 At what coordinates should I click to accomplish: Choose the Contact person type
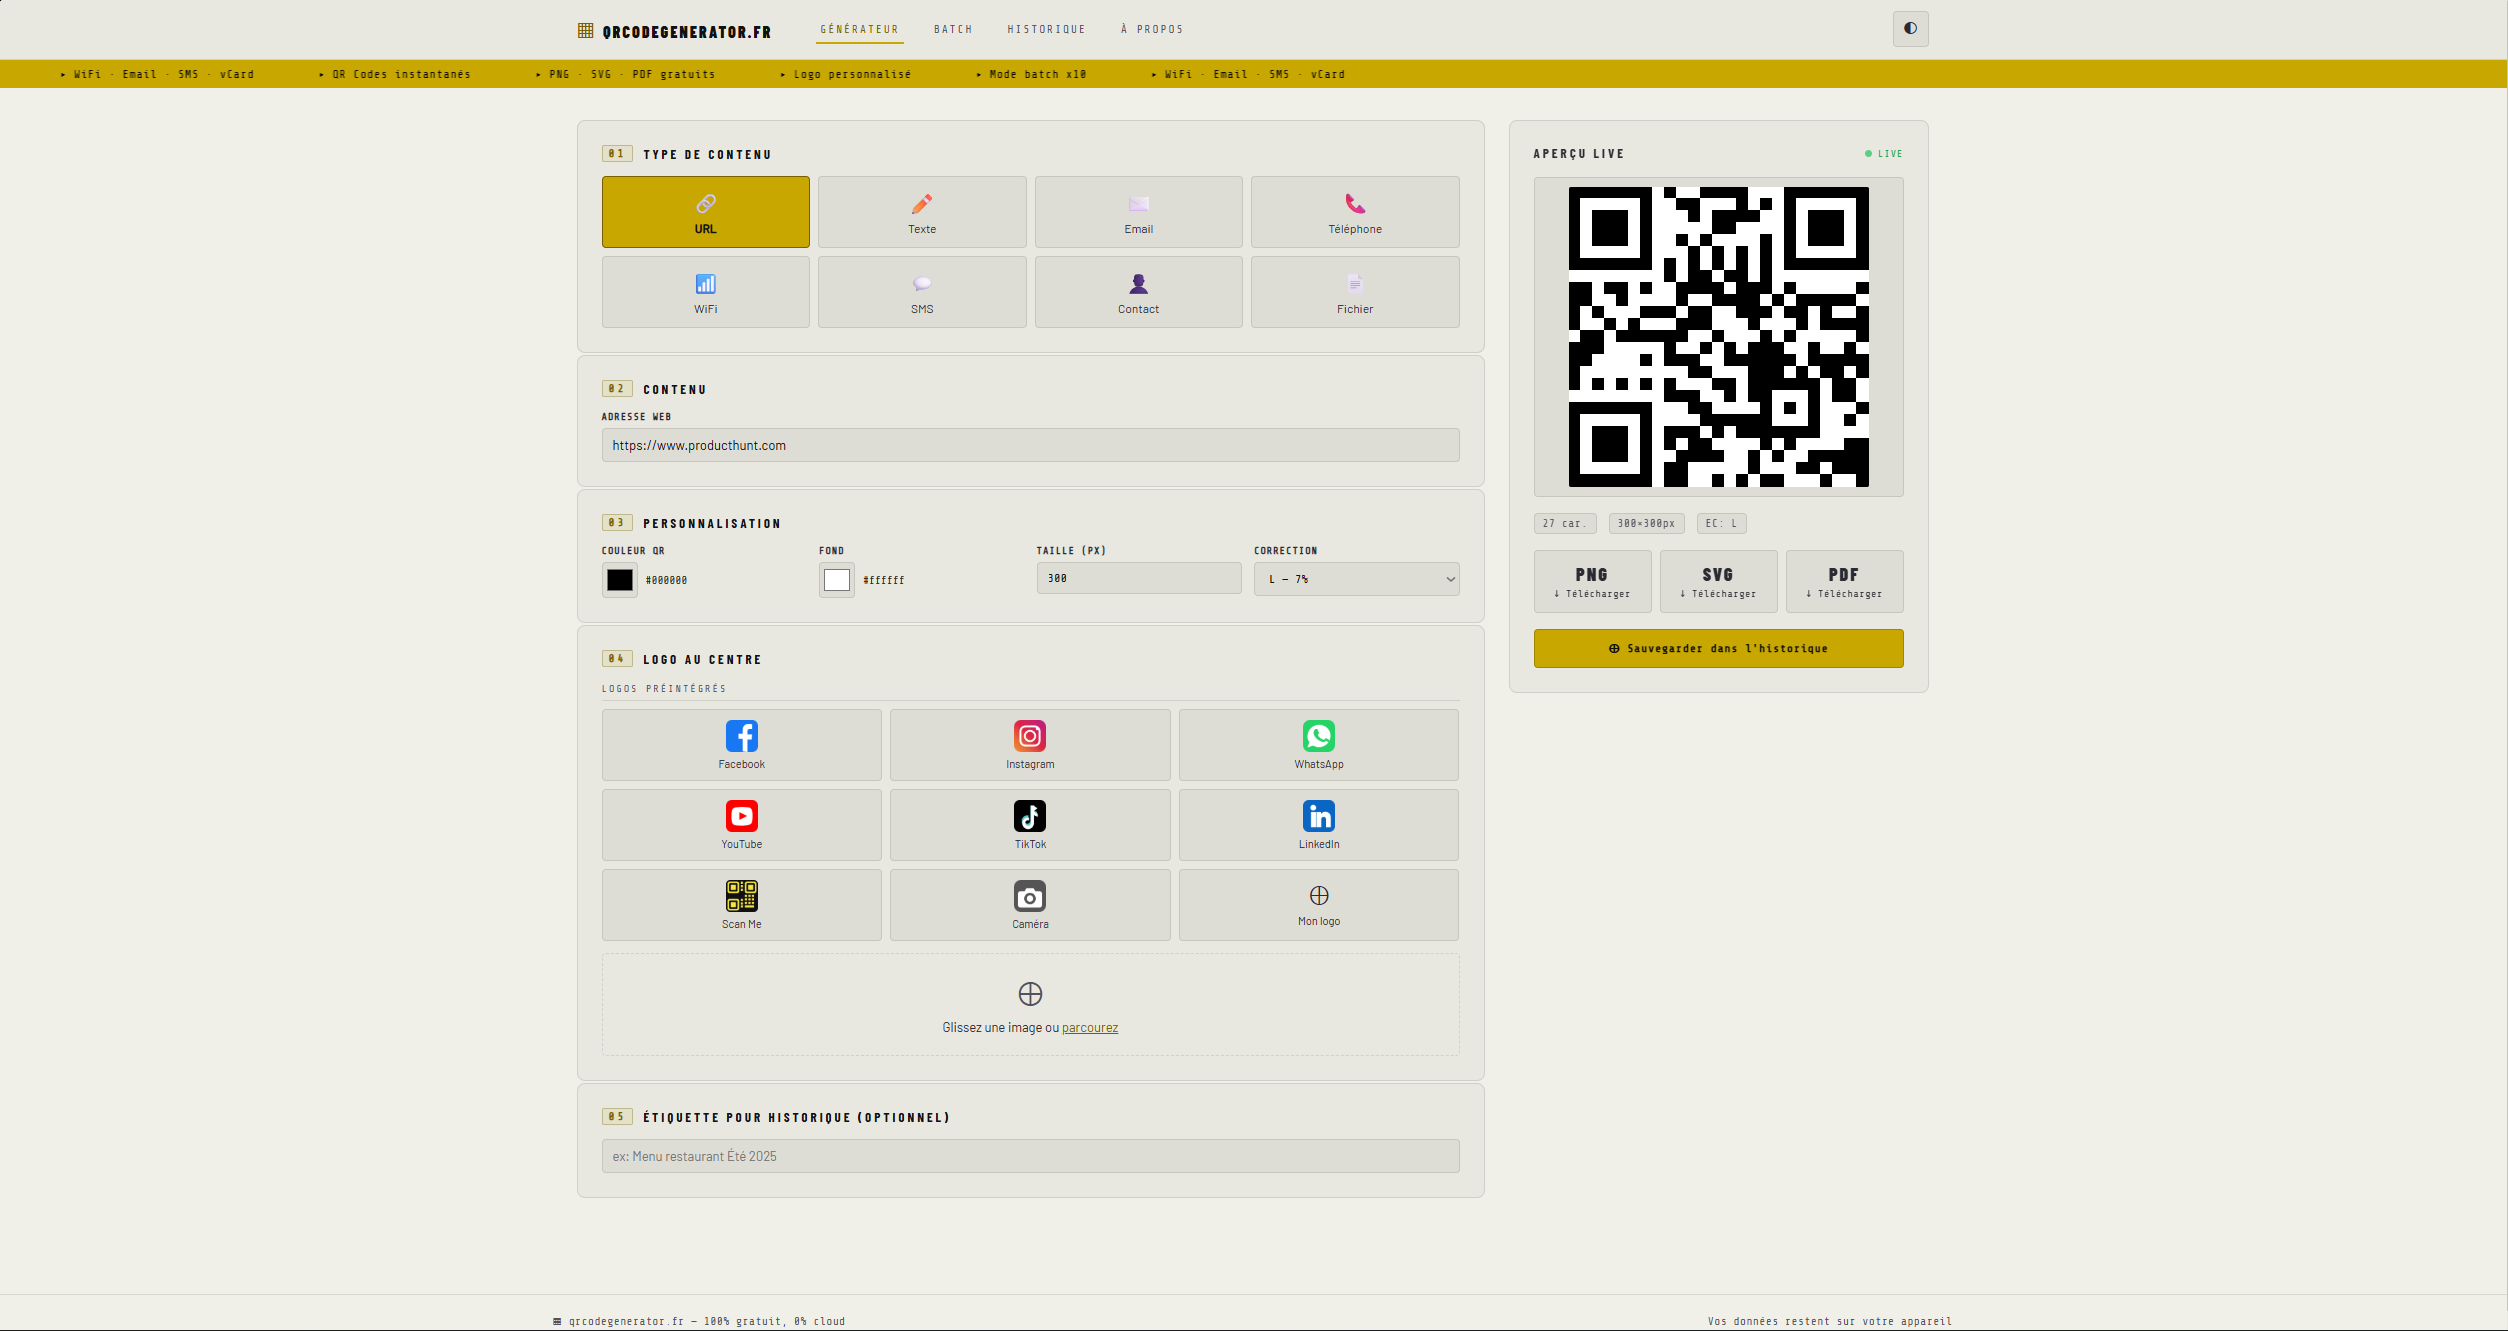(x=1138, y=292)
